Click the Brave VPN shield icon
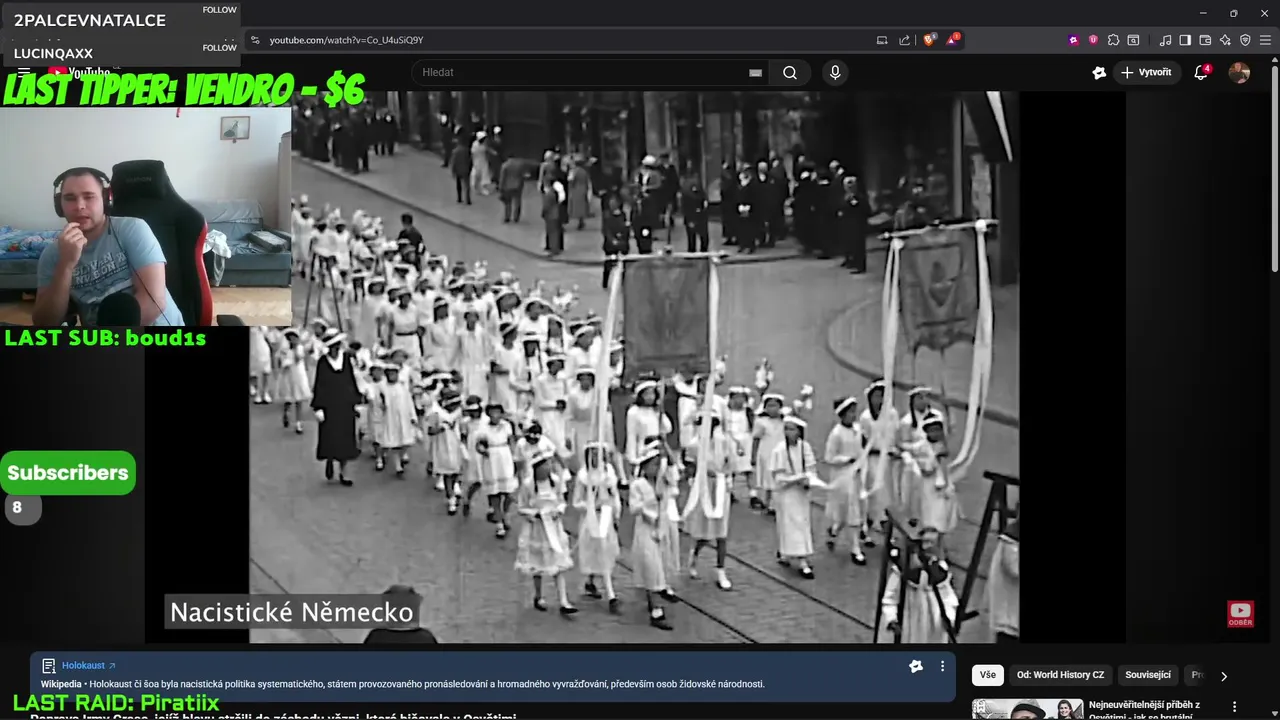The image size is (1280, 720). point(1245,40)
